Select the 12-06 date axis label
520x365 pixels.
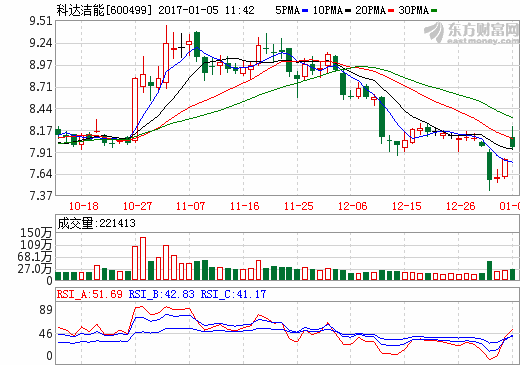pyautogui.click(x=353, y=206)
